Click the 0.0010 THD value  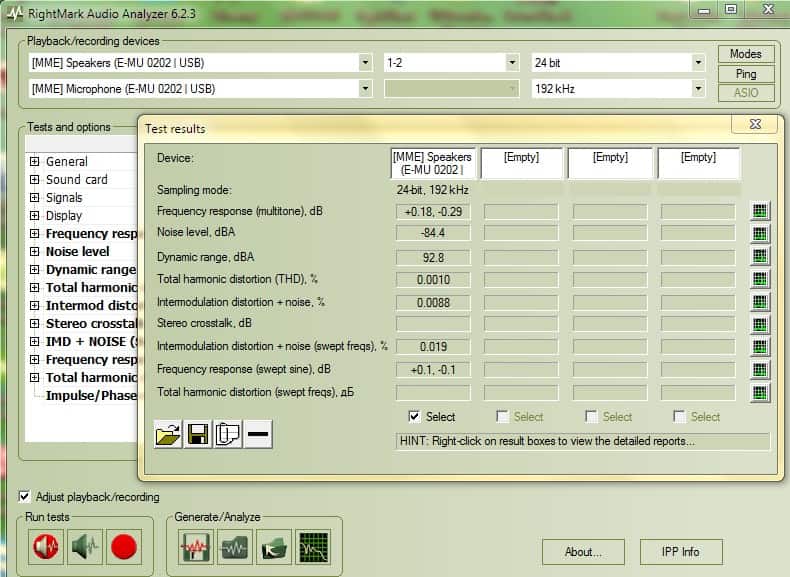coord(433,280)
